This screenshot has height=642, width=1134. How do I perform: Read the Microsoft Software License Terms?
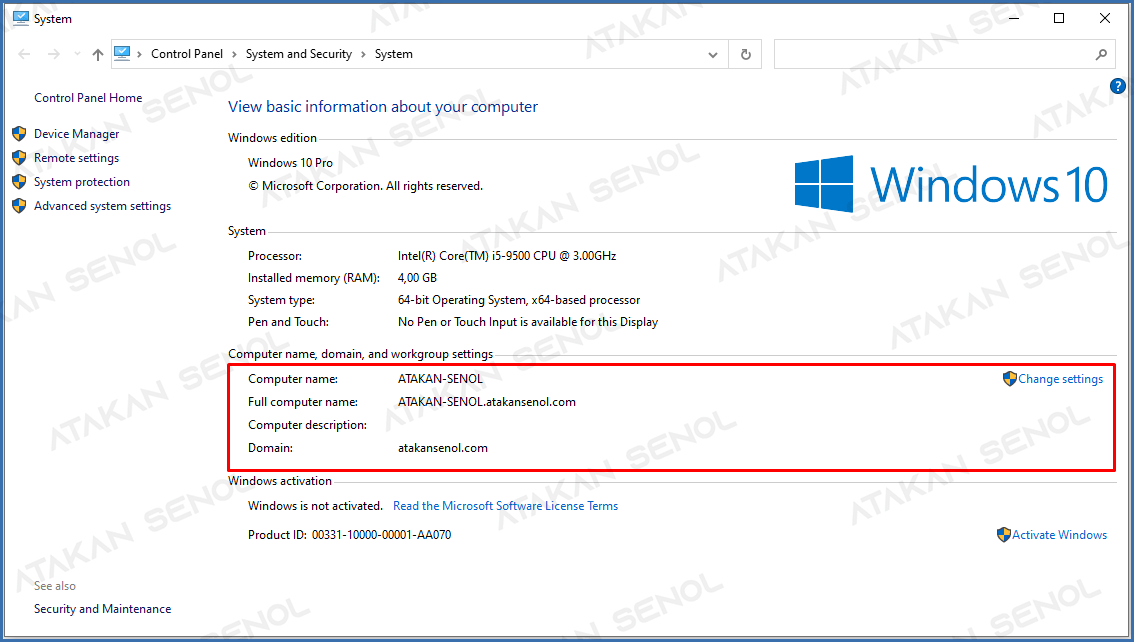[x=506, y=506]
